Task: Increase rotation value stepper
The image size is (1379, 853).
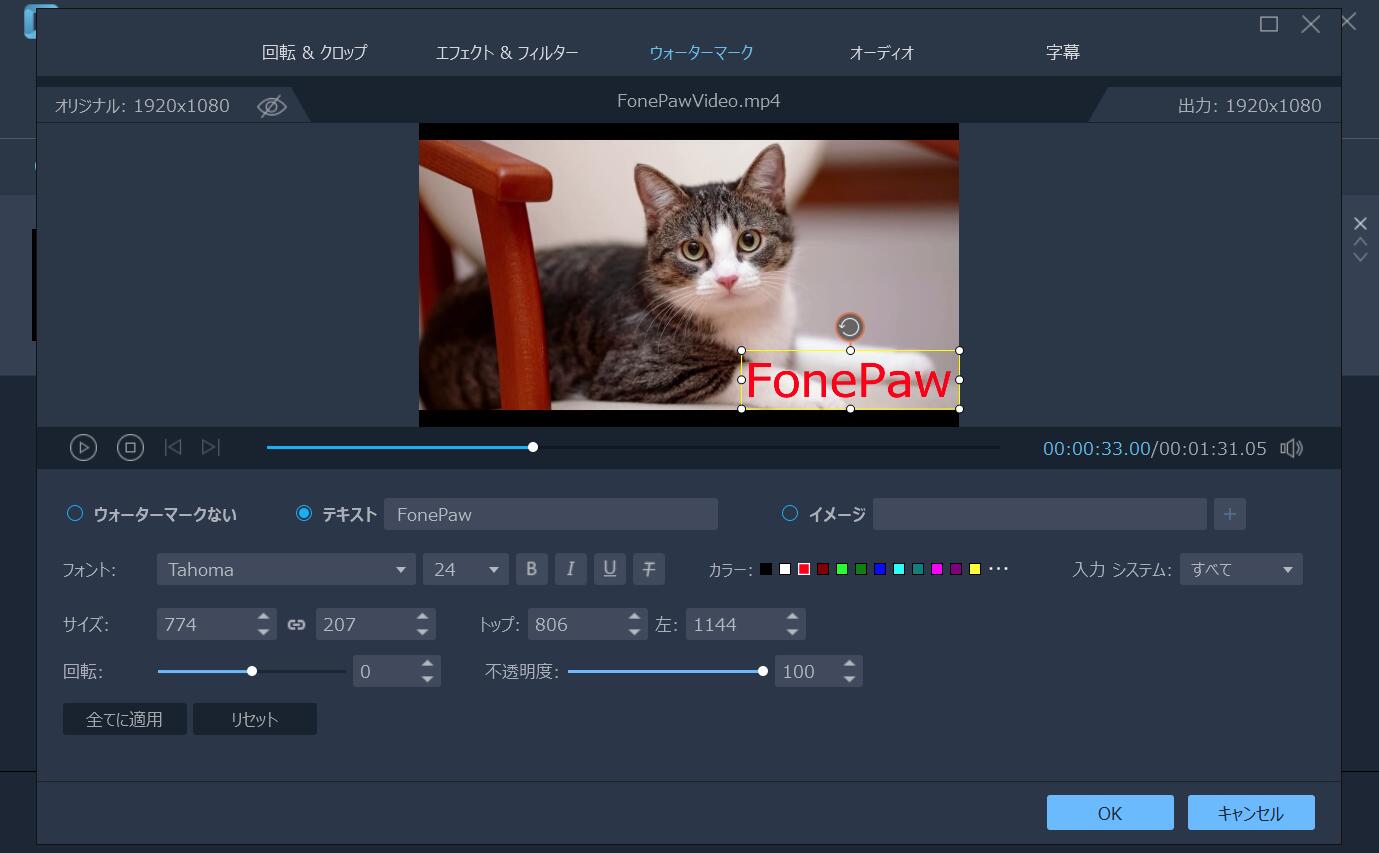Action: click(x=427, y=663)
